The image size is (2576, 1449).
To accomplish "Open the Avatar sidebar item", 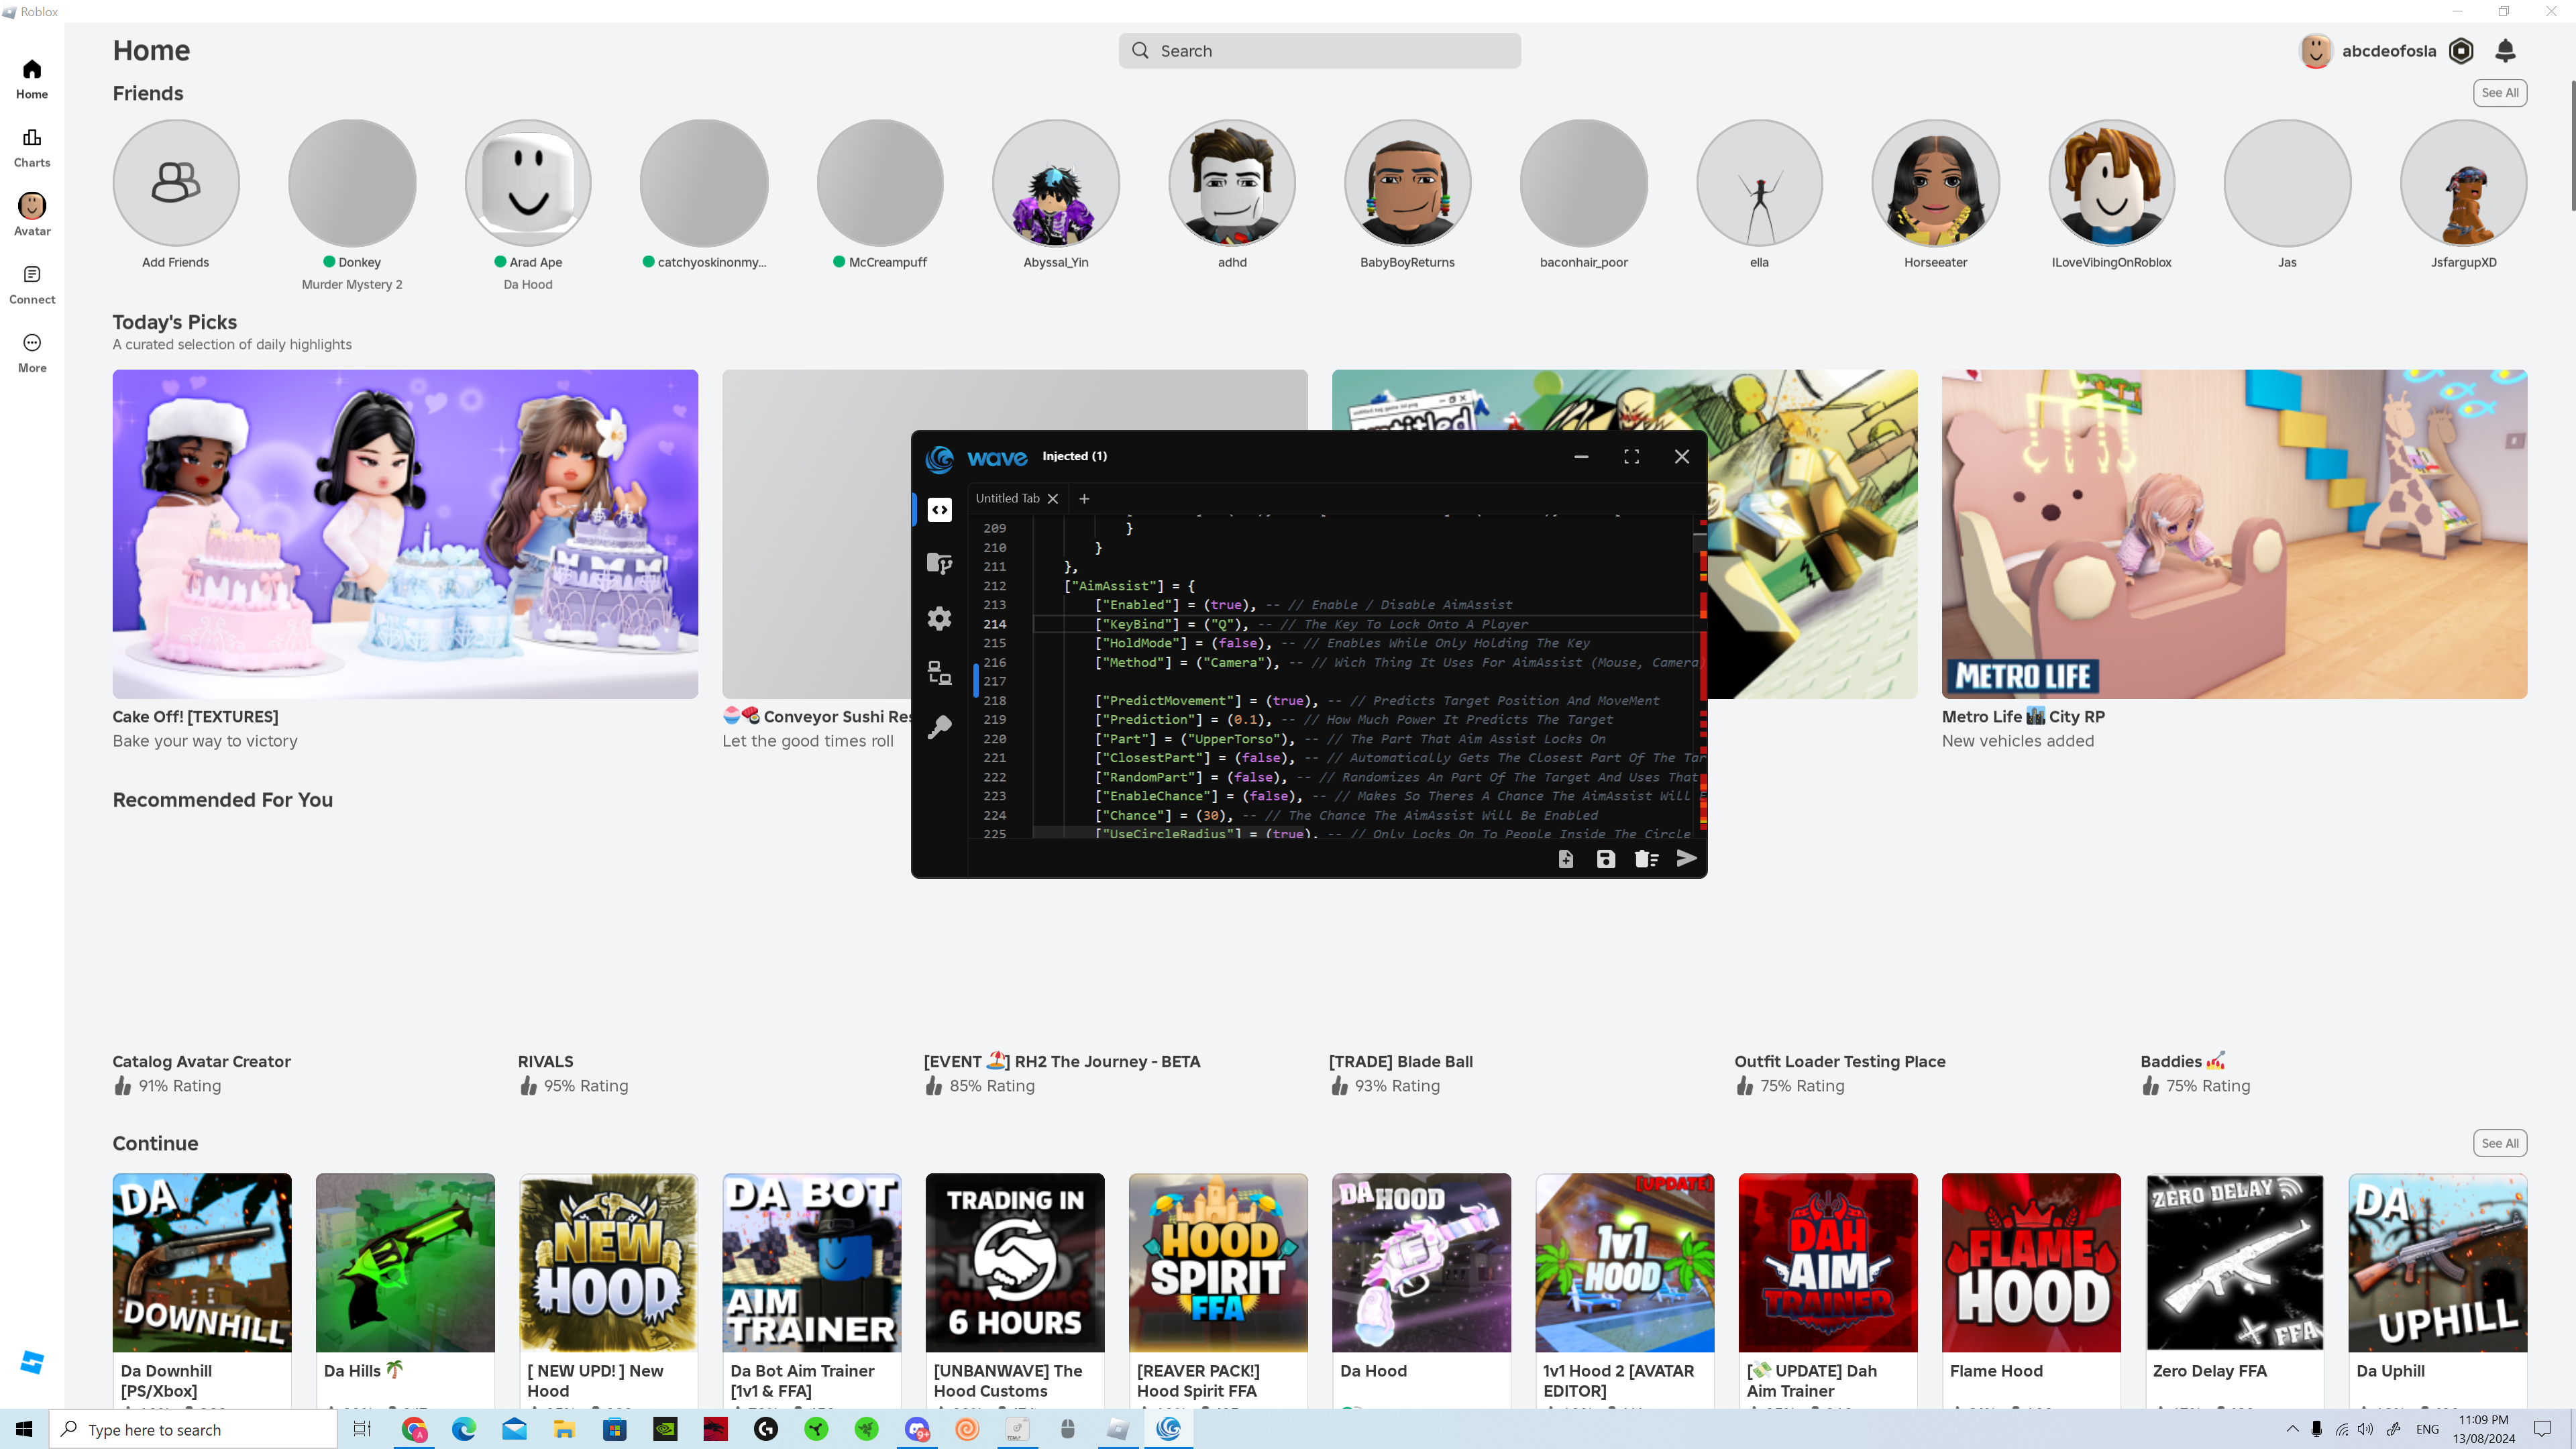I will (x=32, y=215).
